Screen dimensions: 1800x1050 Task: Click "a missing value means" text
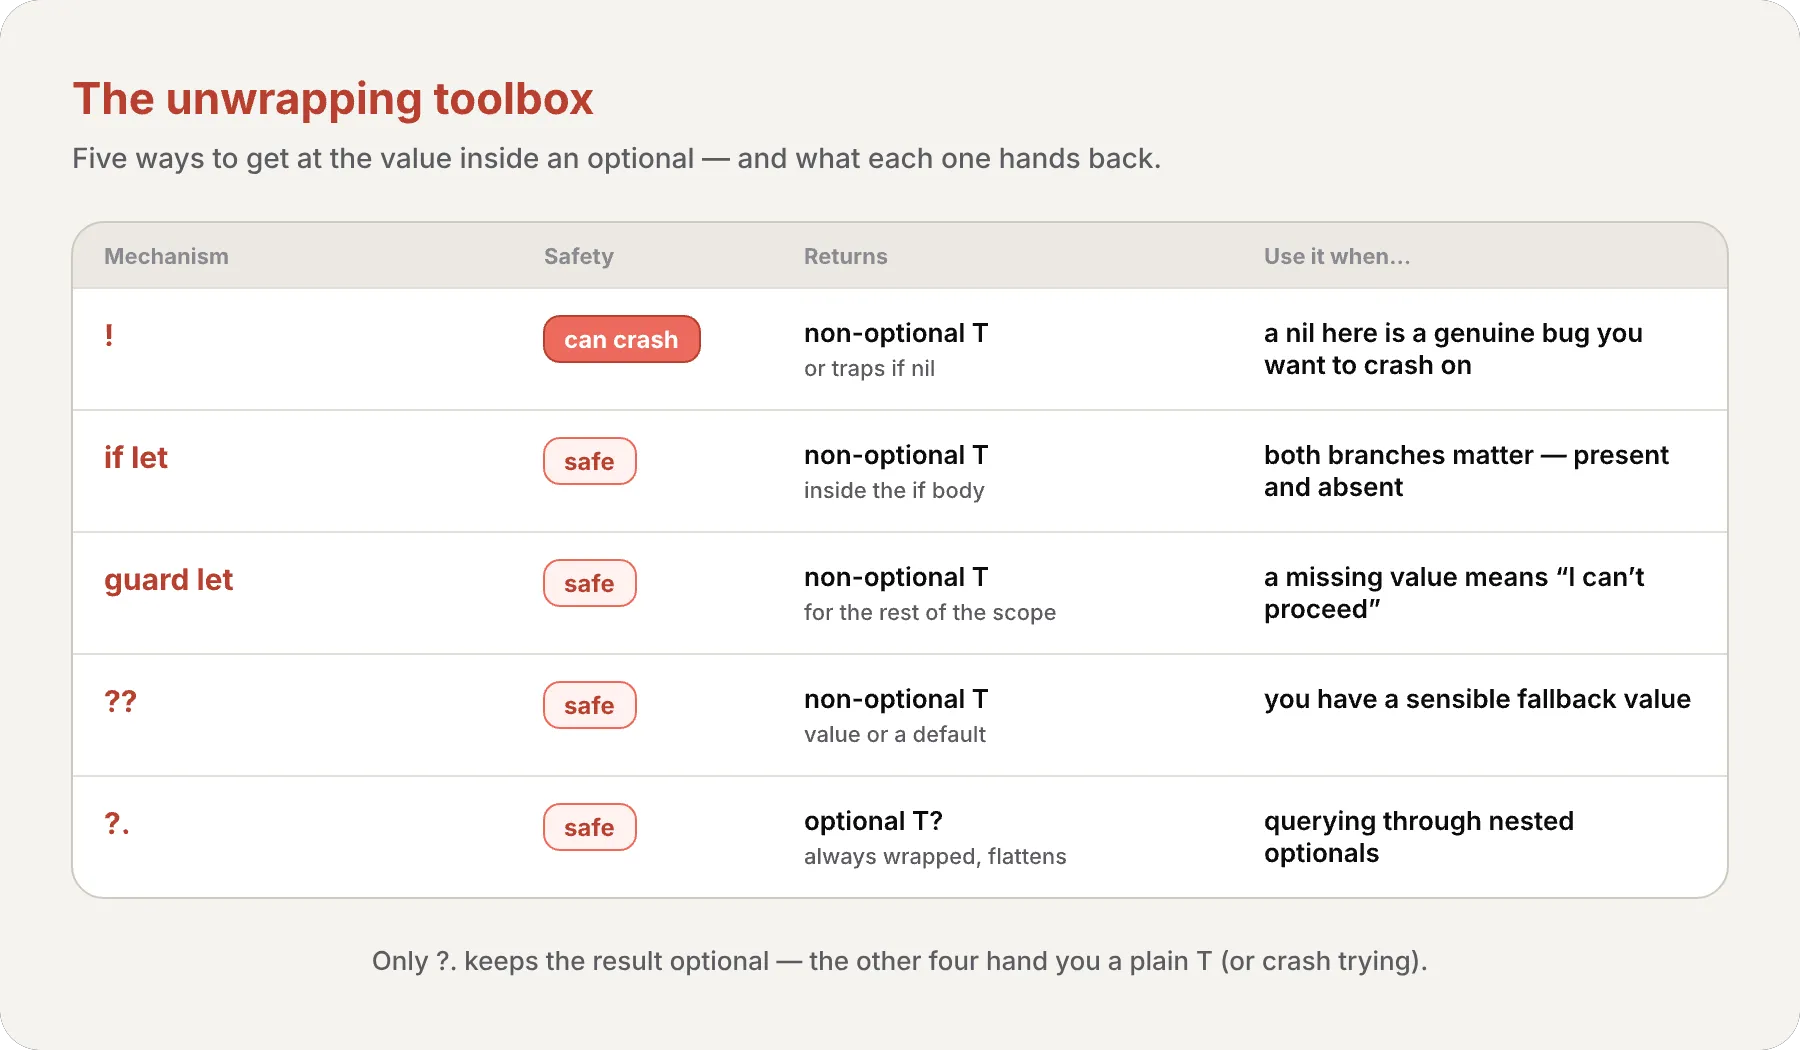[1454, 593]
